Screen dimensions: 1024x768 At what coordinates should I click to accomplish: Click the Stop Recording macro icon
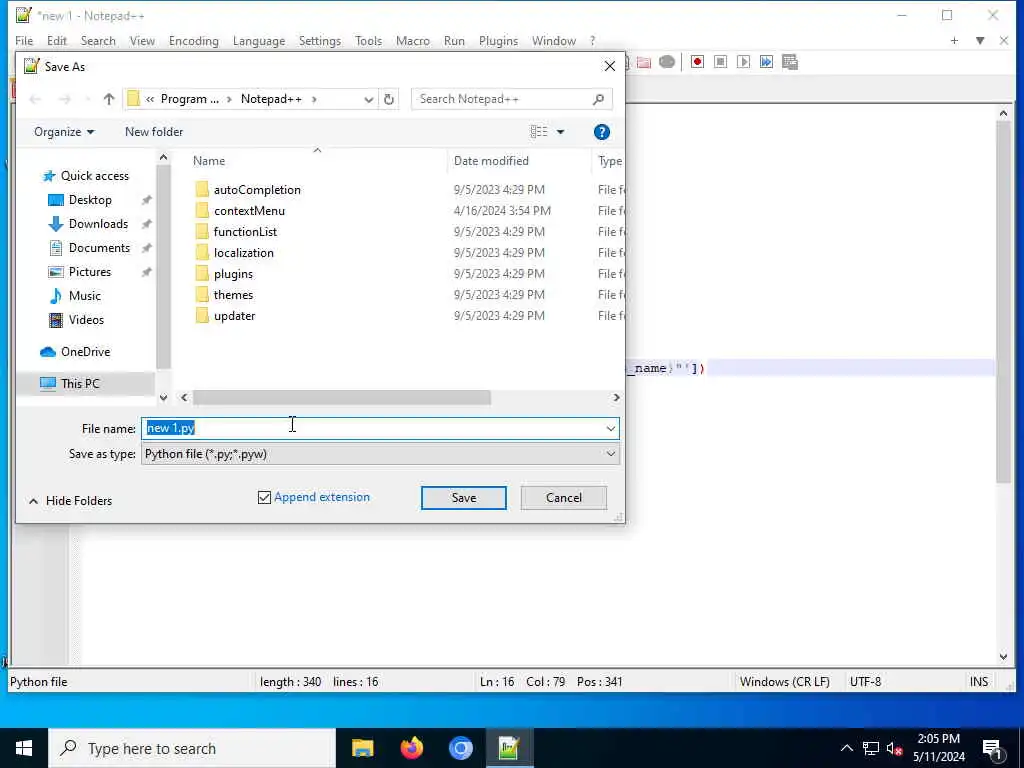720,61
